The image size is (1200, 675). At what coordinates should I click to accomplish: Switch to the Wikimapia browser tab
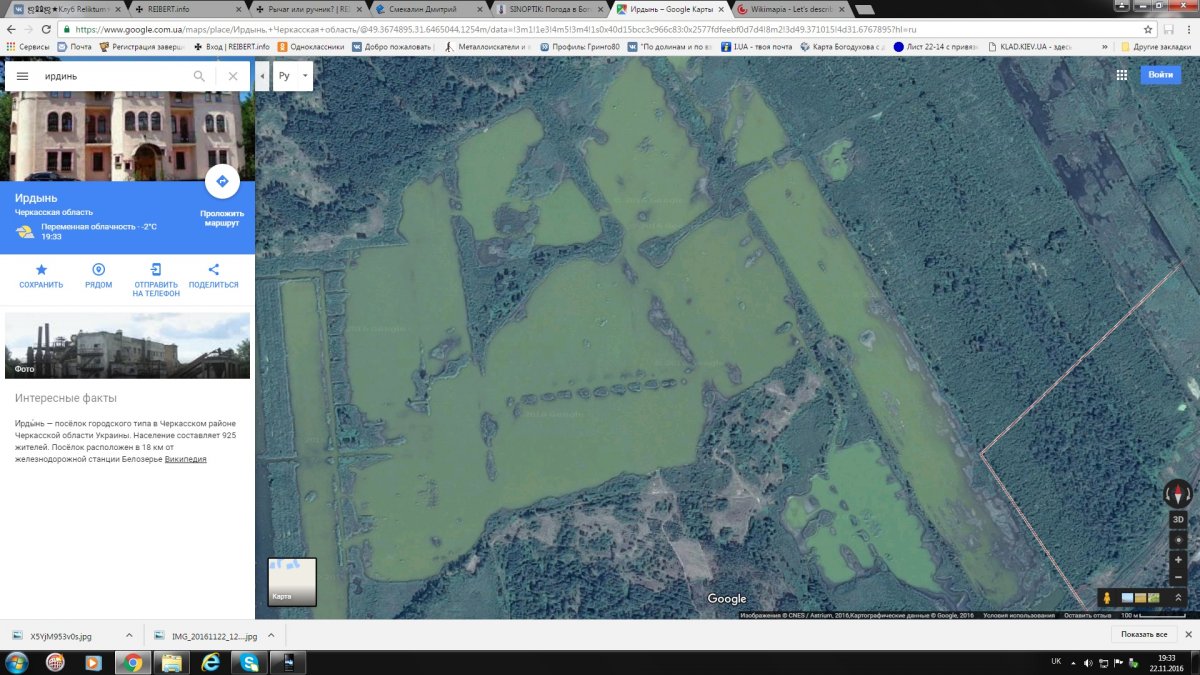tap(785, 9)
